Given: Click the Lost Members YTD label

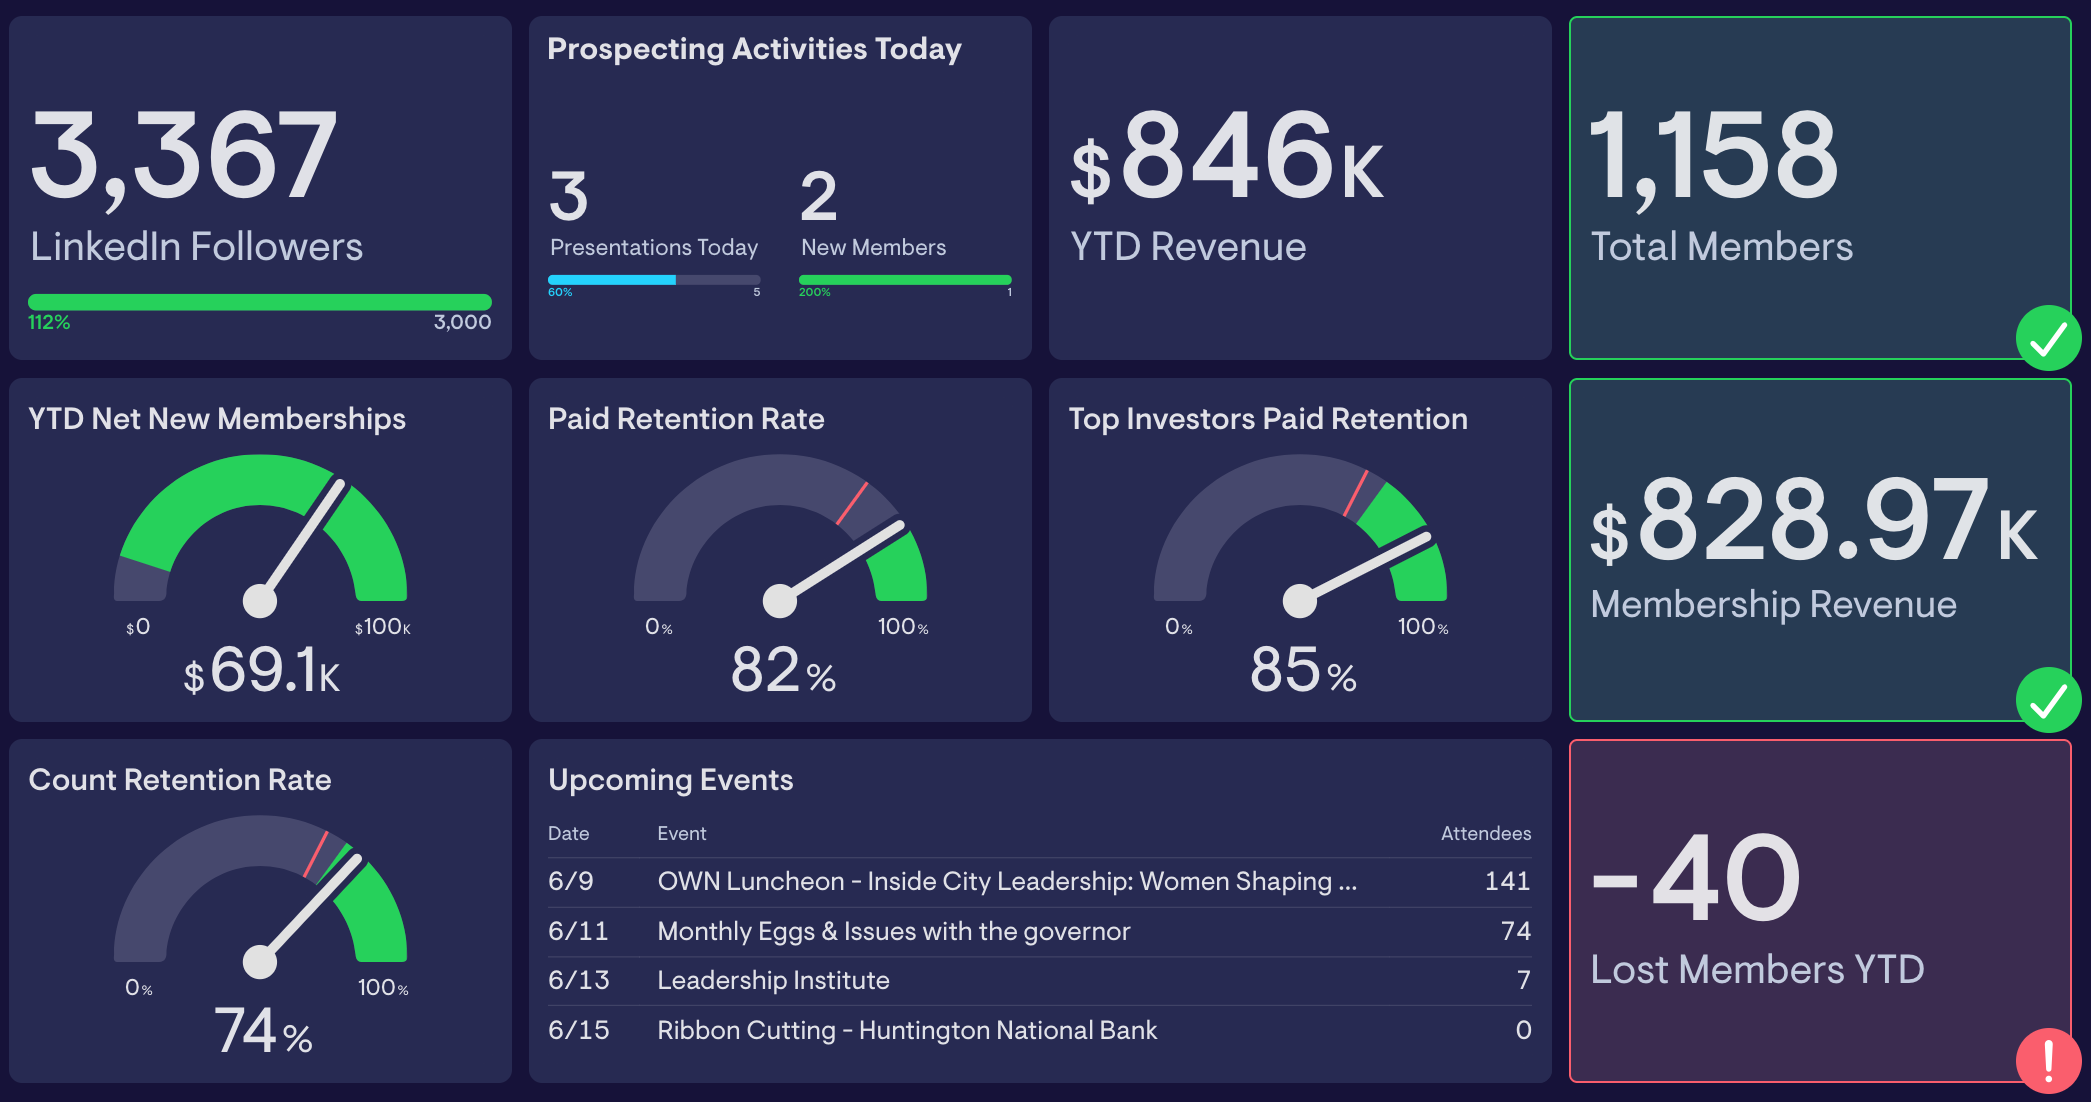Looking at the screenshot, I should (1757, 969).
